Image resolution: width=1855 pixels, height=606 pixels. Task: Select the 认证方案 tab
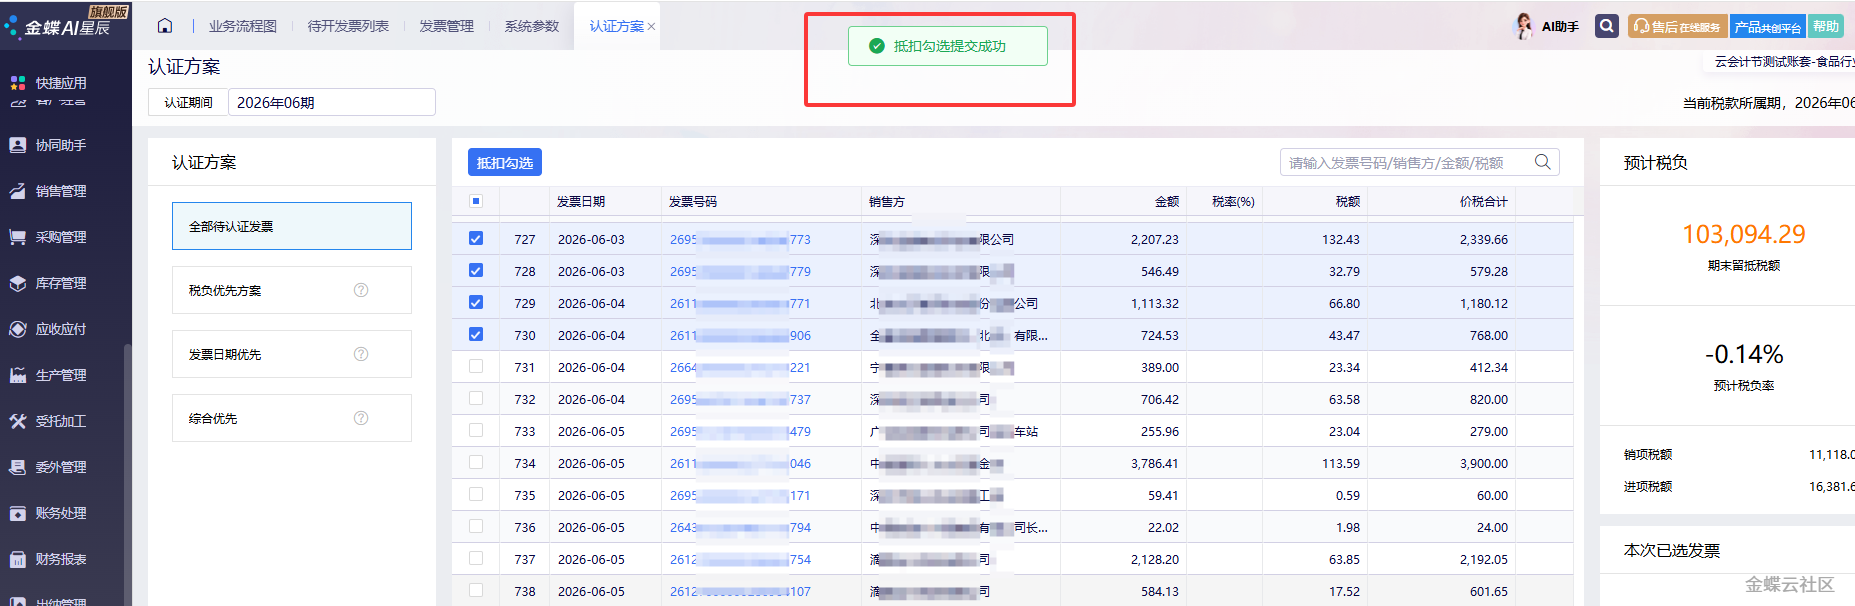[616, 26]
